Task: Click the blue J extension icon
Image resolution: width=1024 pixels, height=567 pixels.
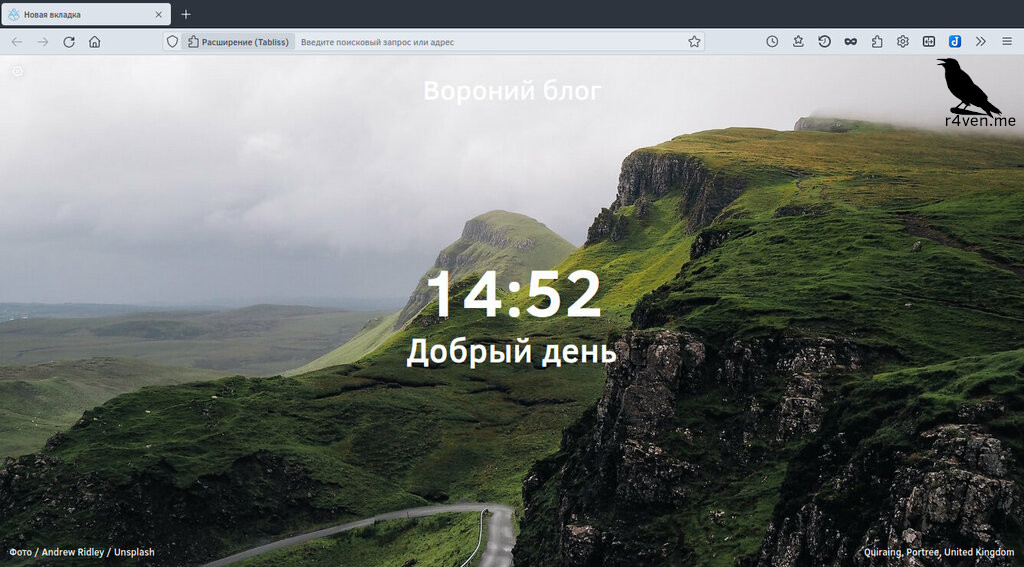Action: tap(955, 42)
